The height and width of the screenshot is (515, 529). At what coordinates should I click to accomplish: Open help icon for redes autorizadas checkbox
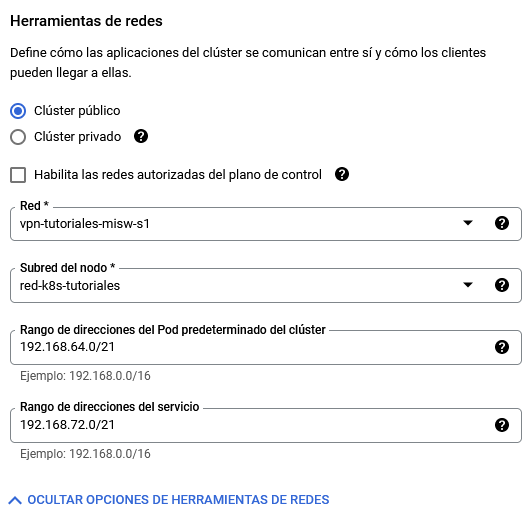pyautogui.click(x=342, y=174)
